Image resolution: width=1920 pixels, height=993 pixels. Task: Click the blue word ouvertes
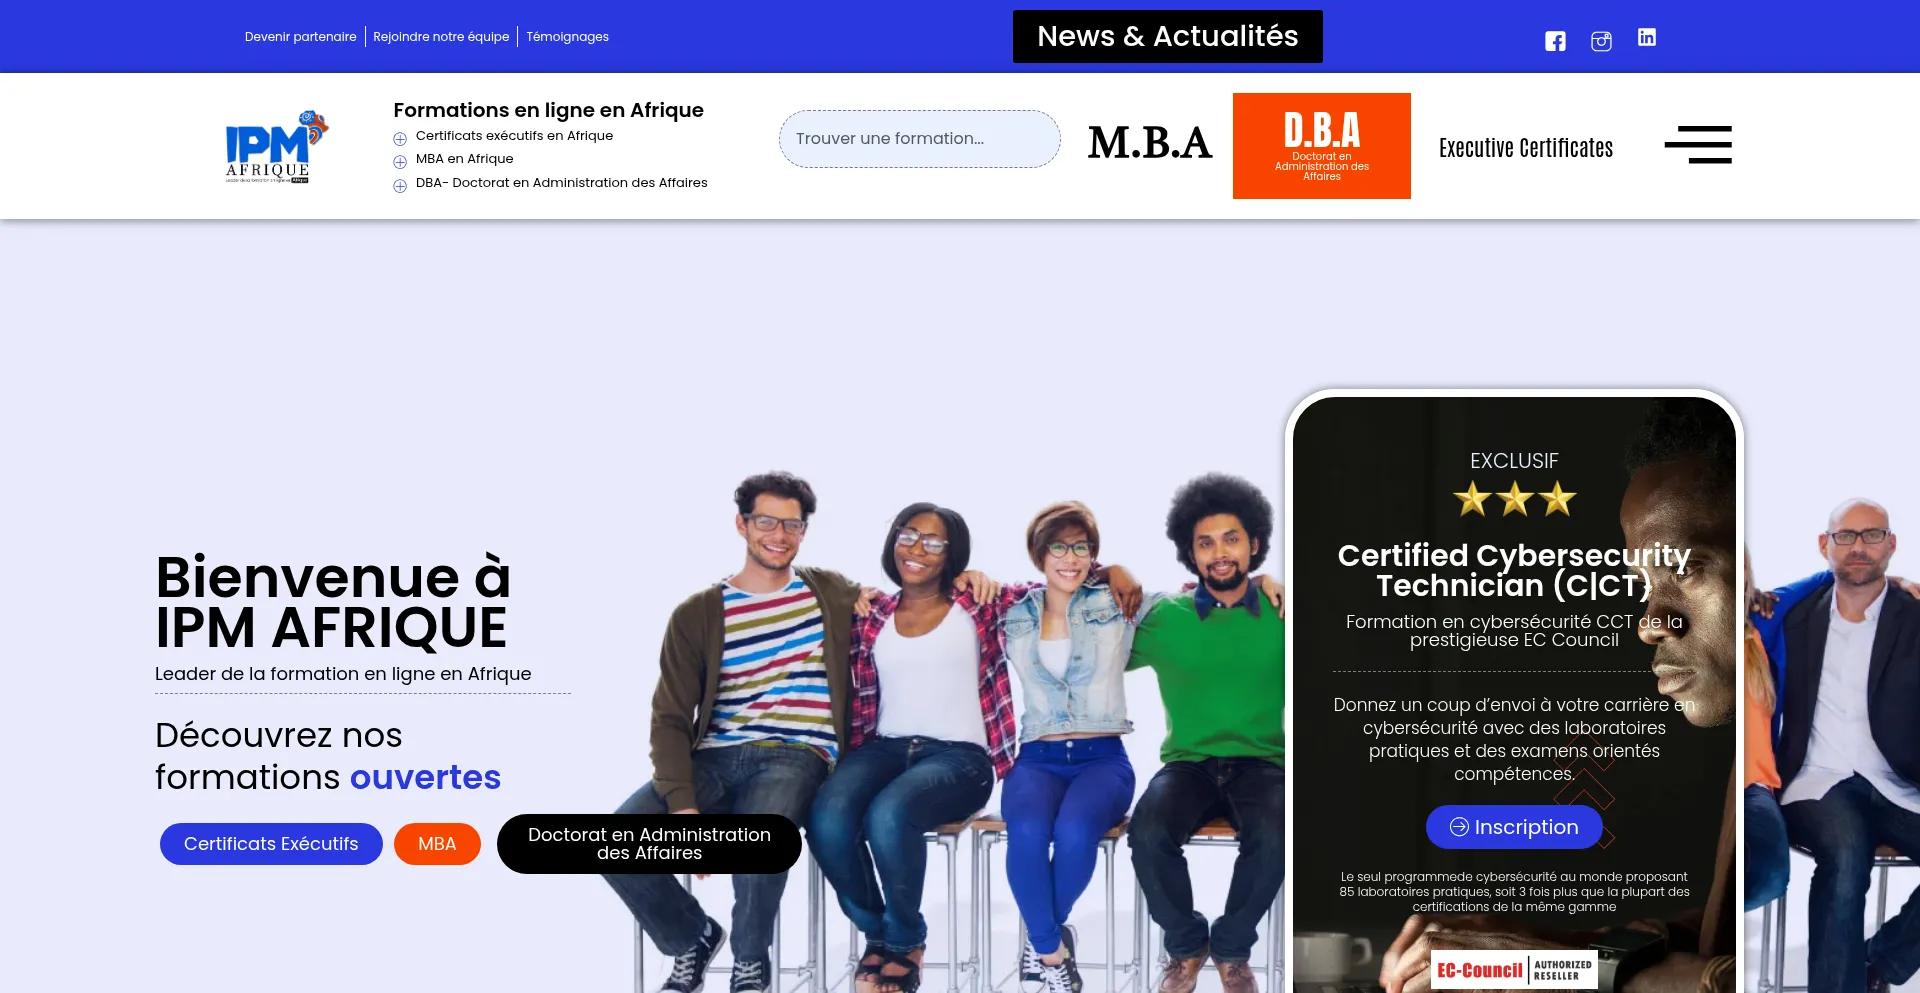tap(425, 777)
